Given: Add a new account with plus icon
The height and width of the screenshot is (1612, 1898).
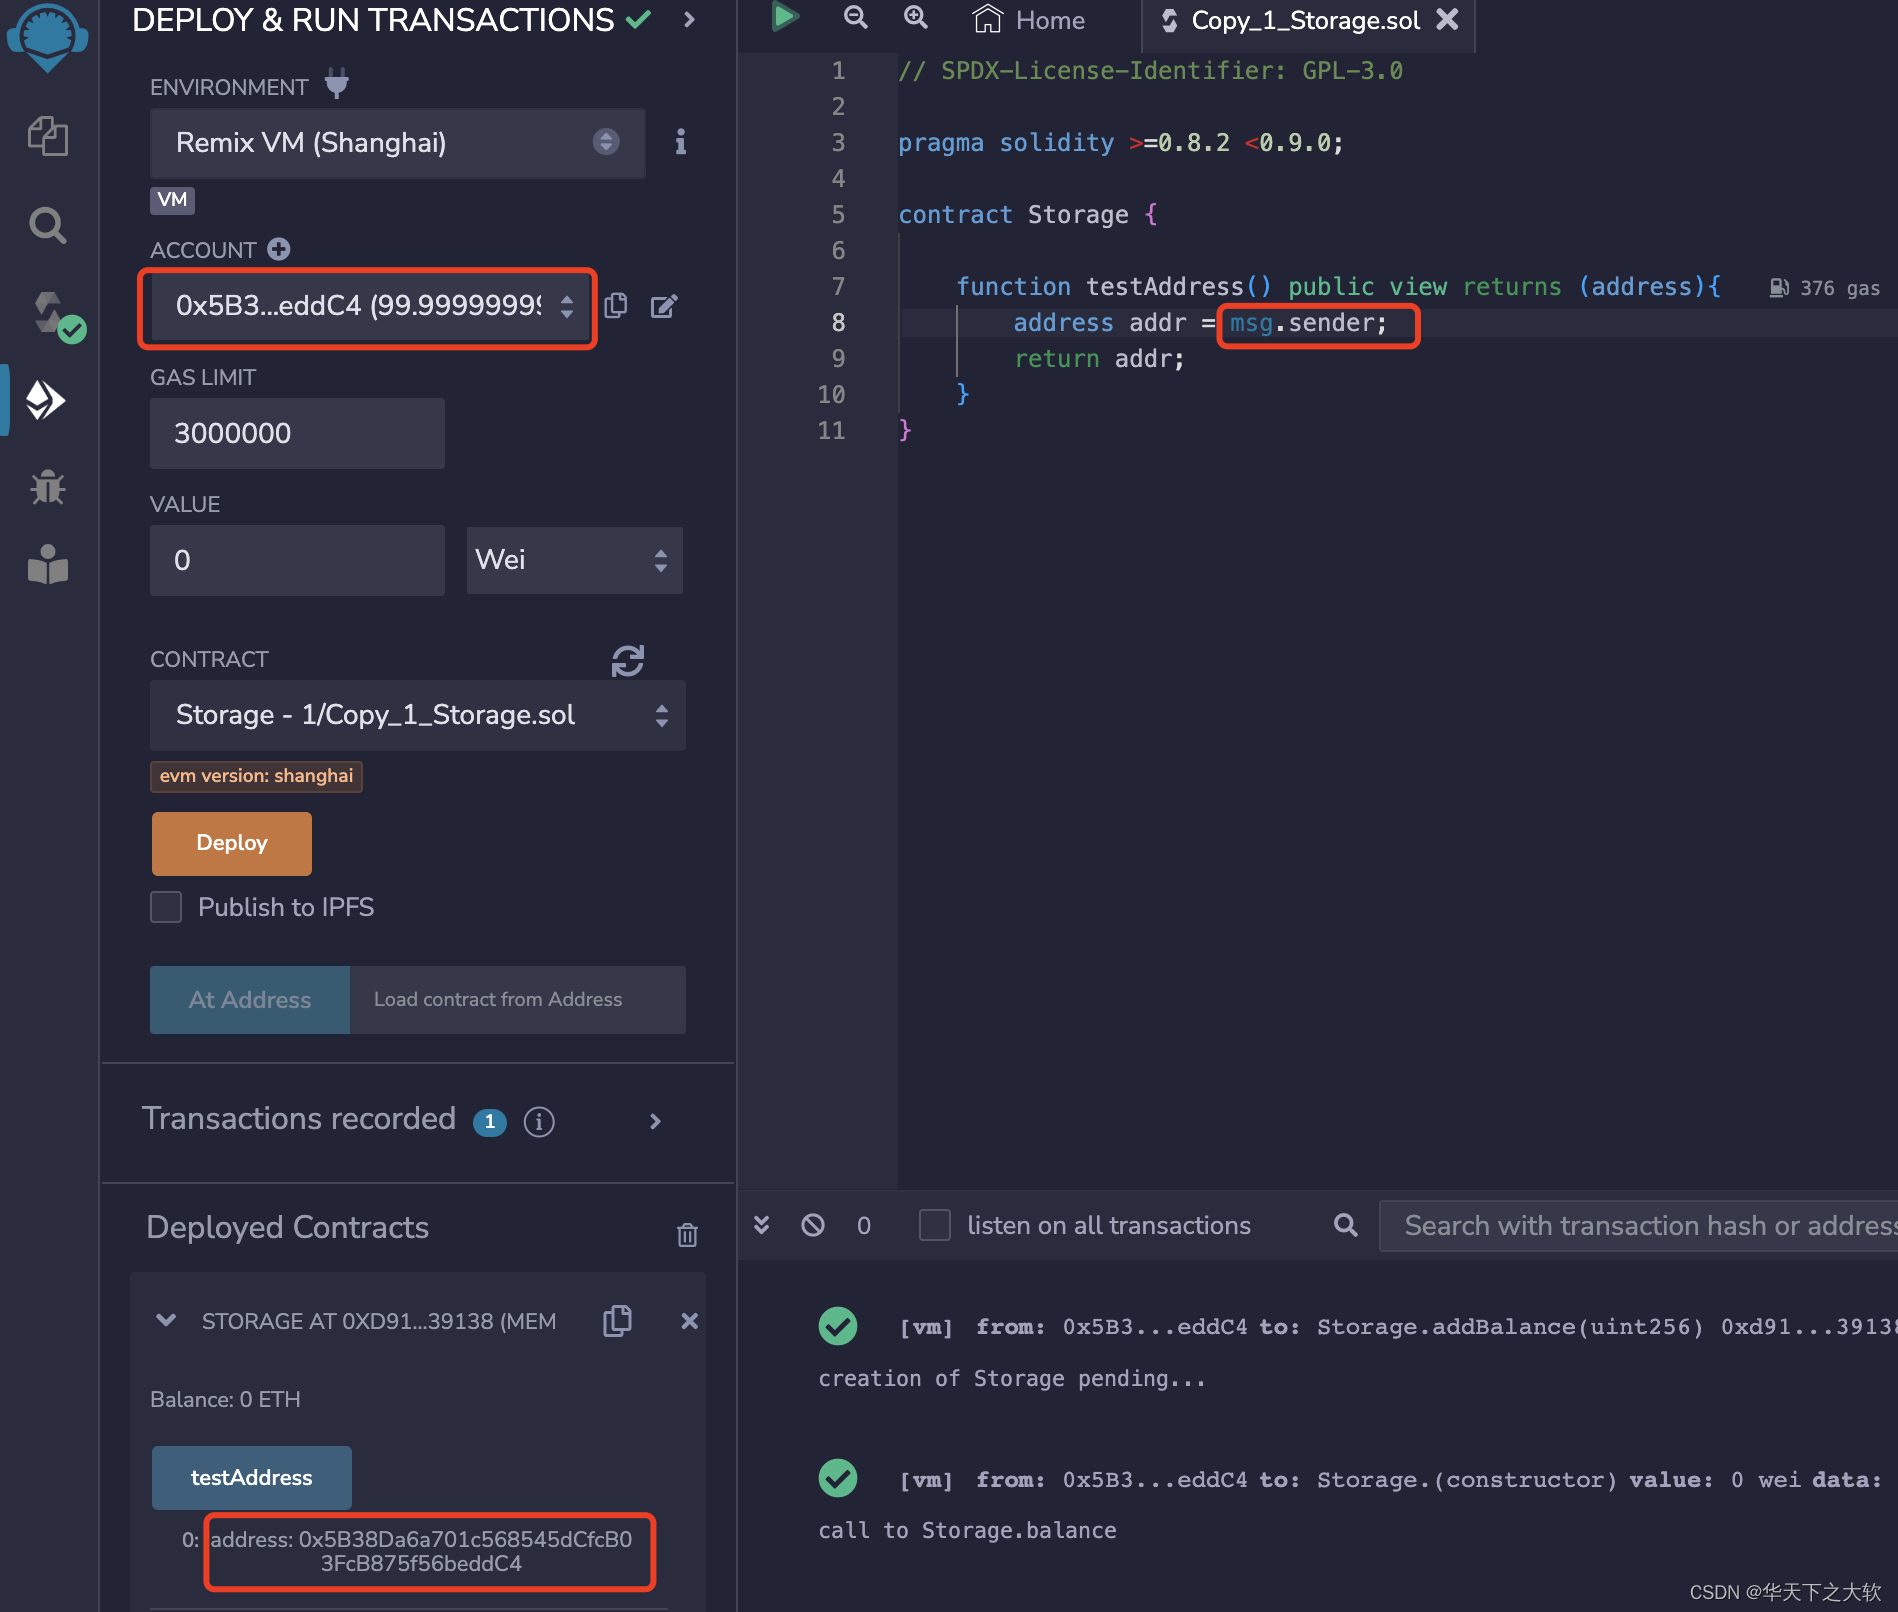Looking at the screenshot, I should [279, 249].
